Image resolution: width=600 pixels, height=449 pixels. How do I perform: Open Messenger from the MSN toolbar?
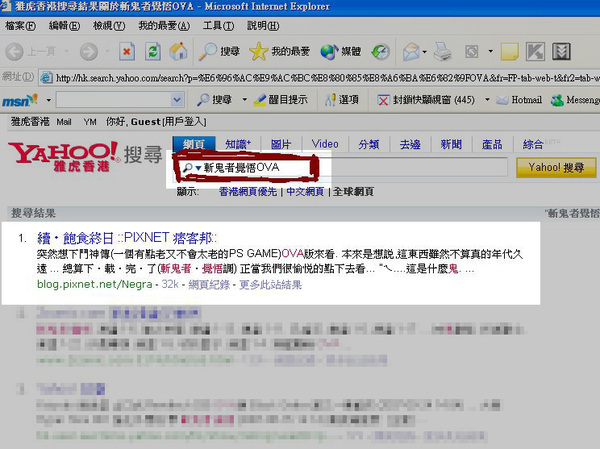tap(575, 100)
